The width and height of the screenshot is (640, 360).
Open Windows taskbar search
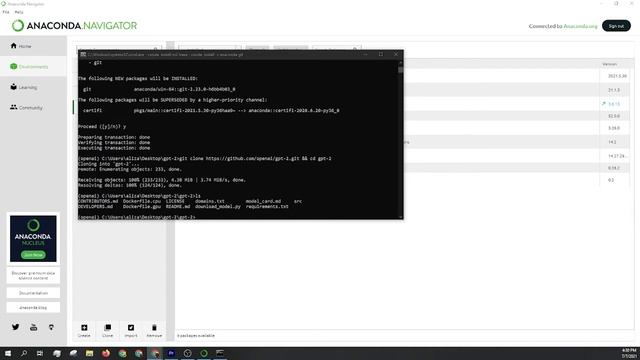[24, 353]
